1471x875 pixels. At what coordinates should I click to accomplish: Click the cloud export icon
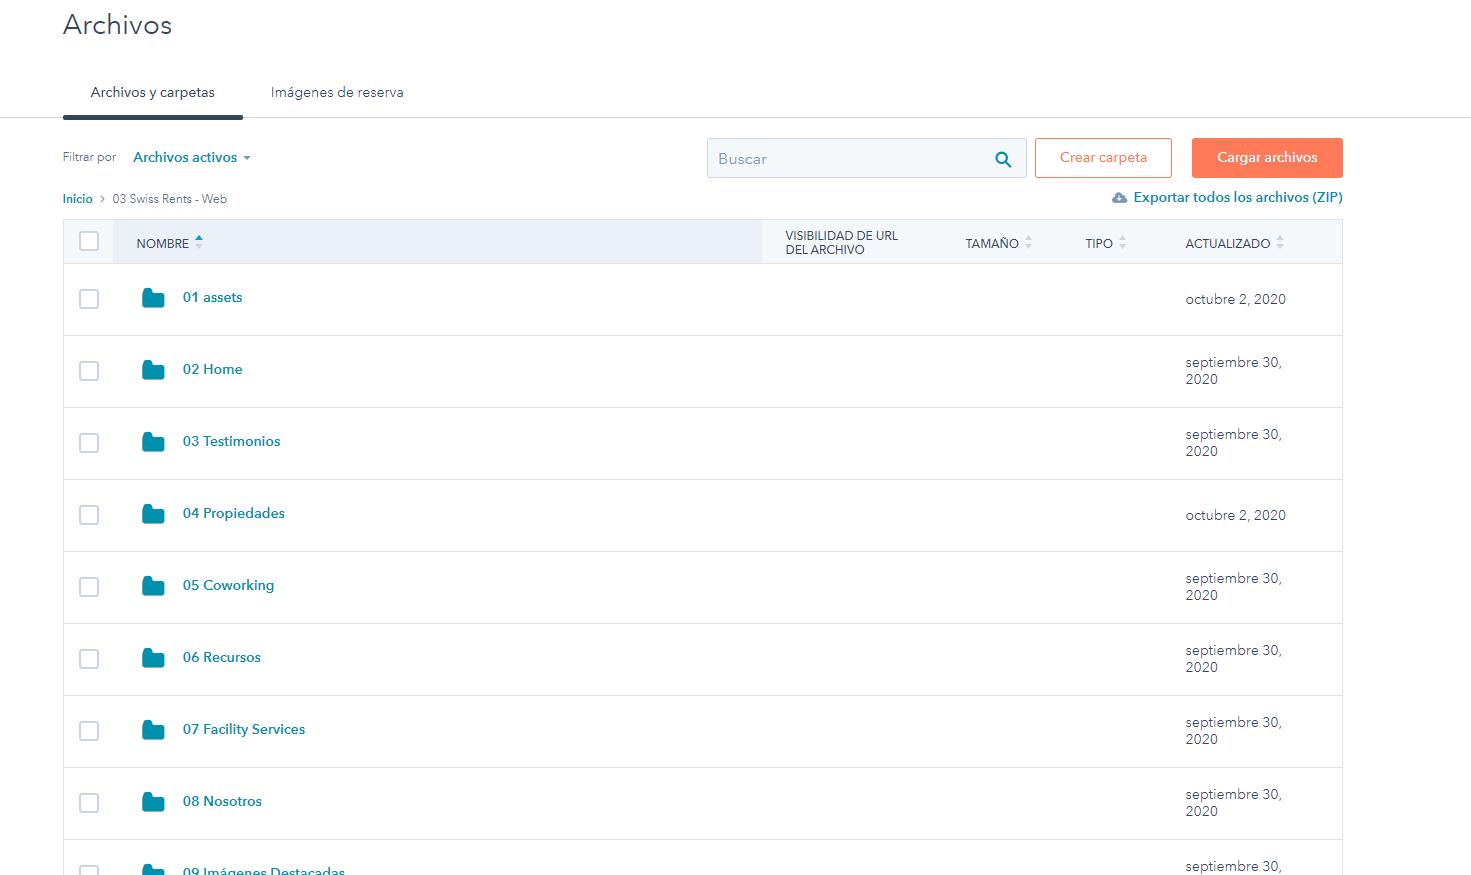[1119, 198]
